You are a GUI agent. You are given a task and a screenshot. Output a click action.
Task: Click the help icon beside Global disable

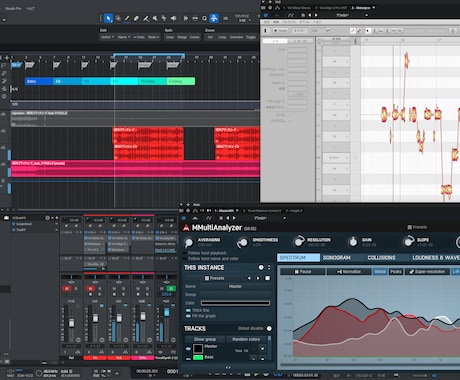[x=269, y=329]
